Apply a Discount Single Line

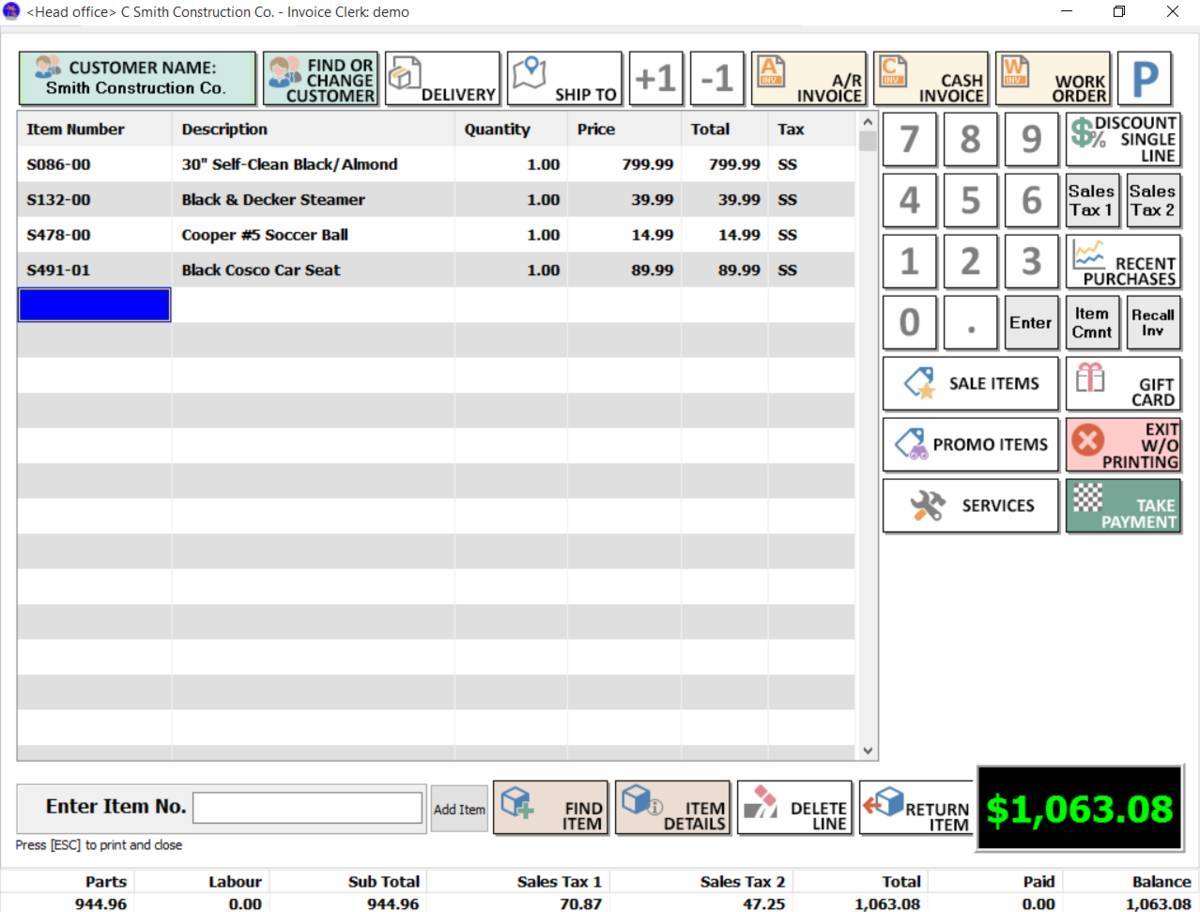1124,139
